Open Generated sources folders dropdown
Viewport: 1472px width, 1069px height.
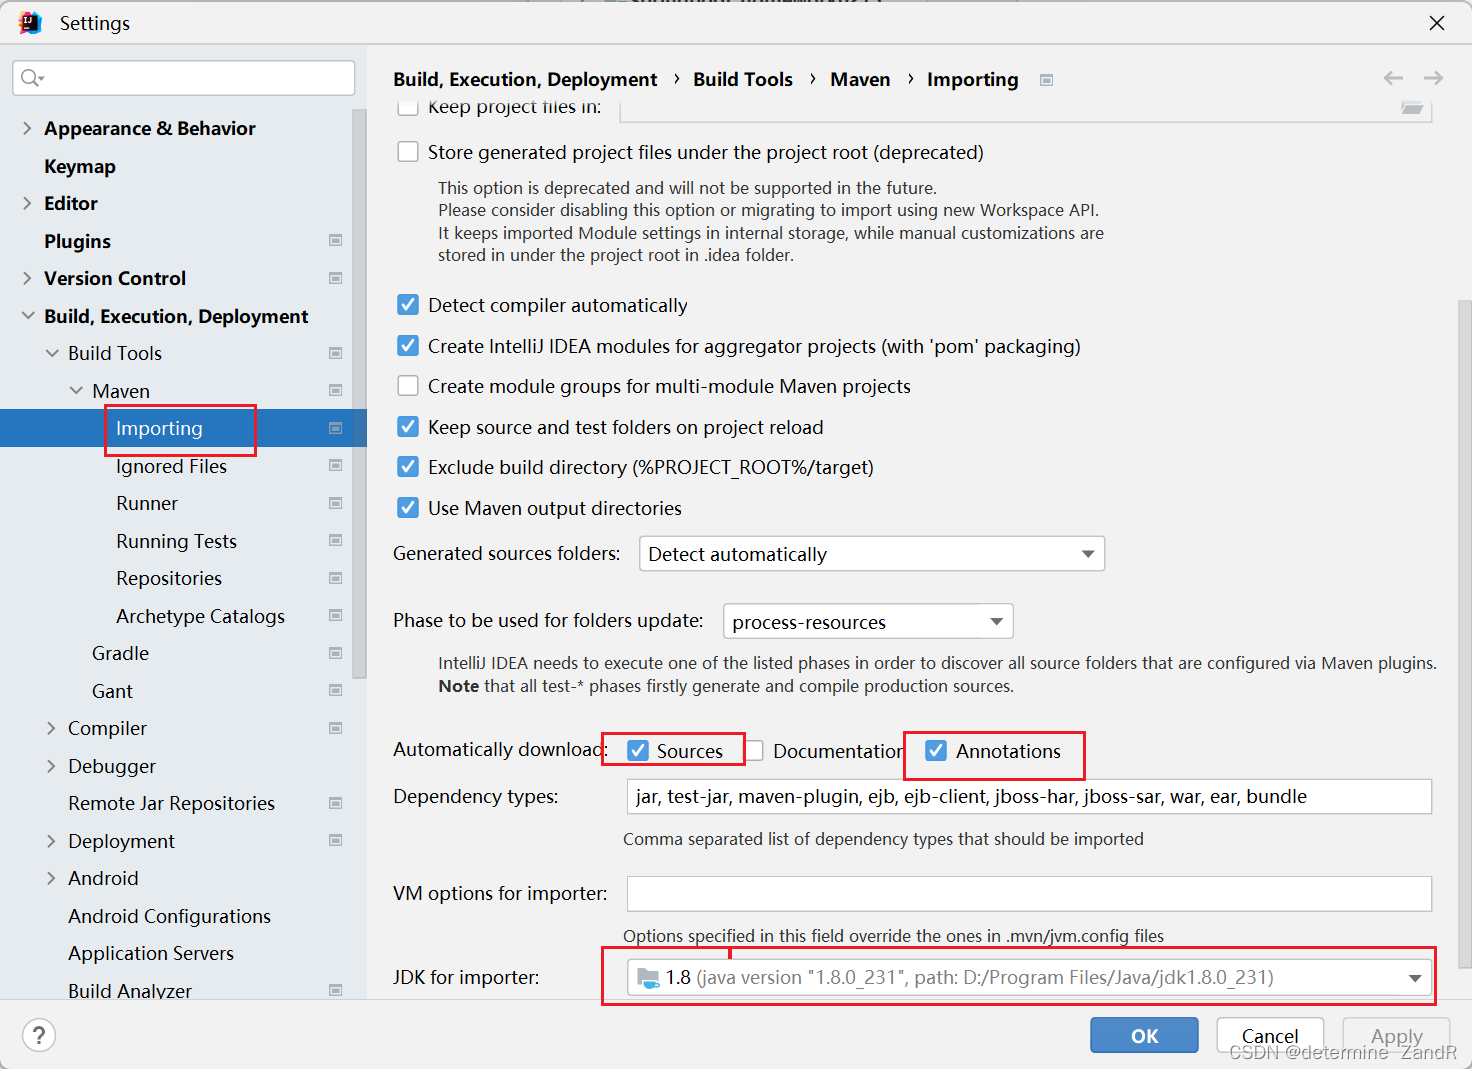click(872, 554)
